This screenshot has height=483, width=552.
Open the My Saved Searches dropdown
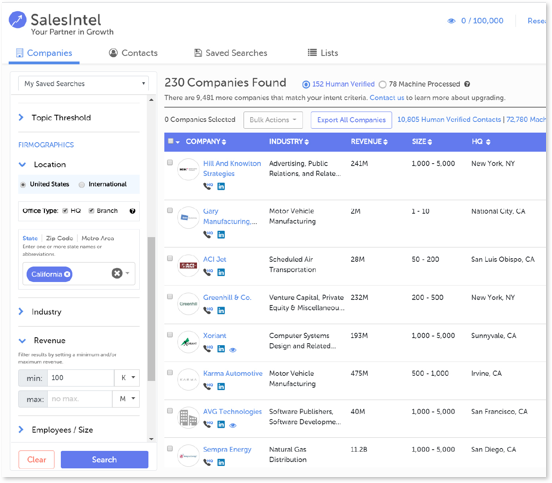coord(83,84)
